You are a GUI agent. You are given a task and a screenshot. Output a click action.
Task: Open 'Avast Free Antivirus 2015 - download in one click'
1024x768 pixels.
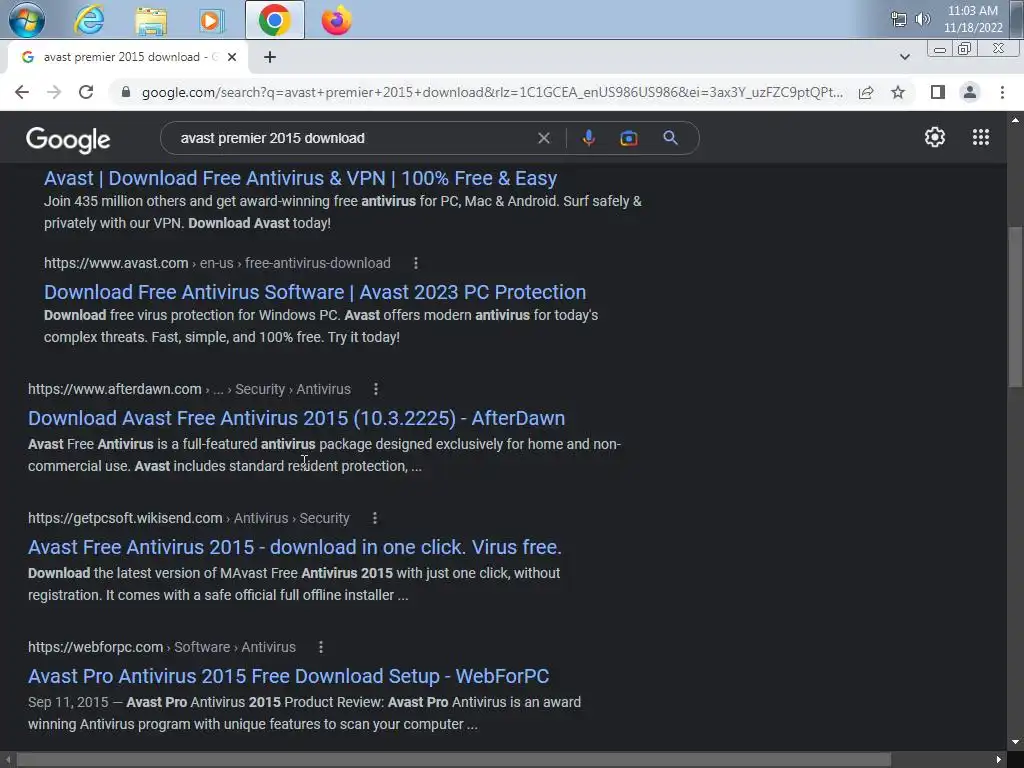(x=295, y=547)
